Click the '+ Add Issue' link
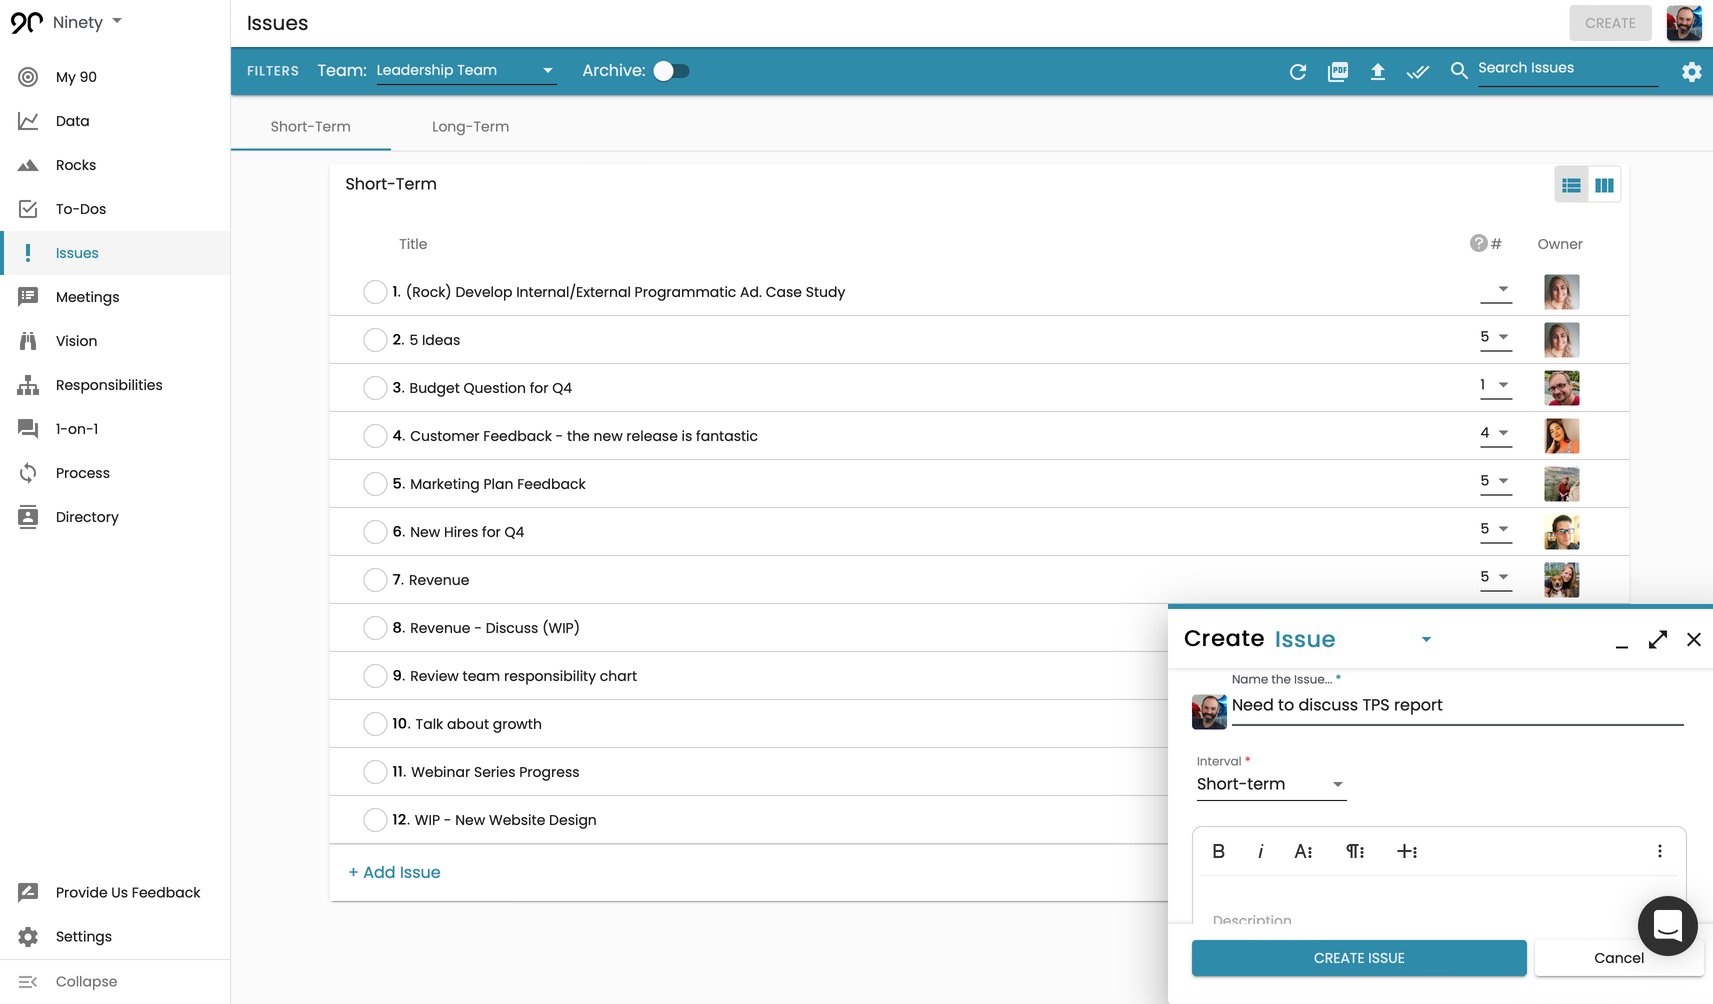This screenshot has width=1713, height=1004. click(x=394, y=872)
